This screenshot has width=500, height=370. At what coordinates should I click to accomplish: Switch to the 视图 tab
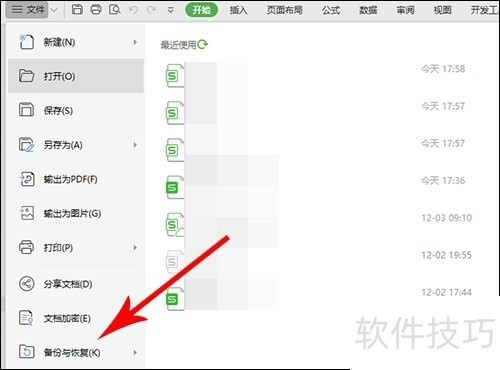point(442,10)
